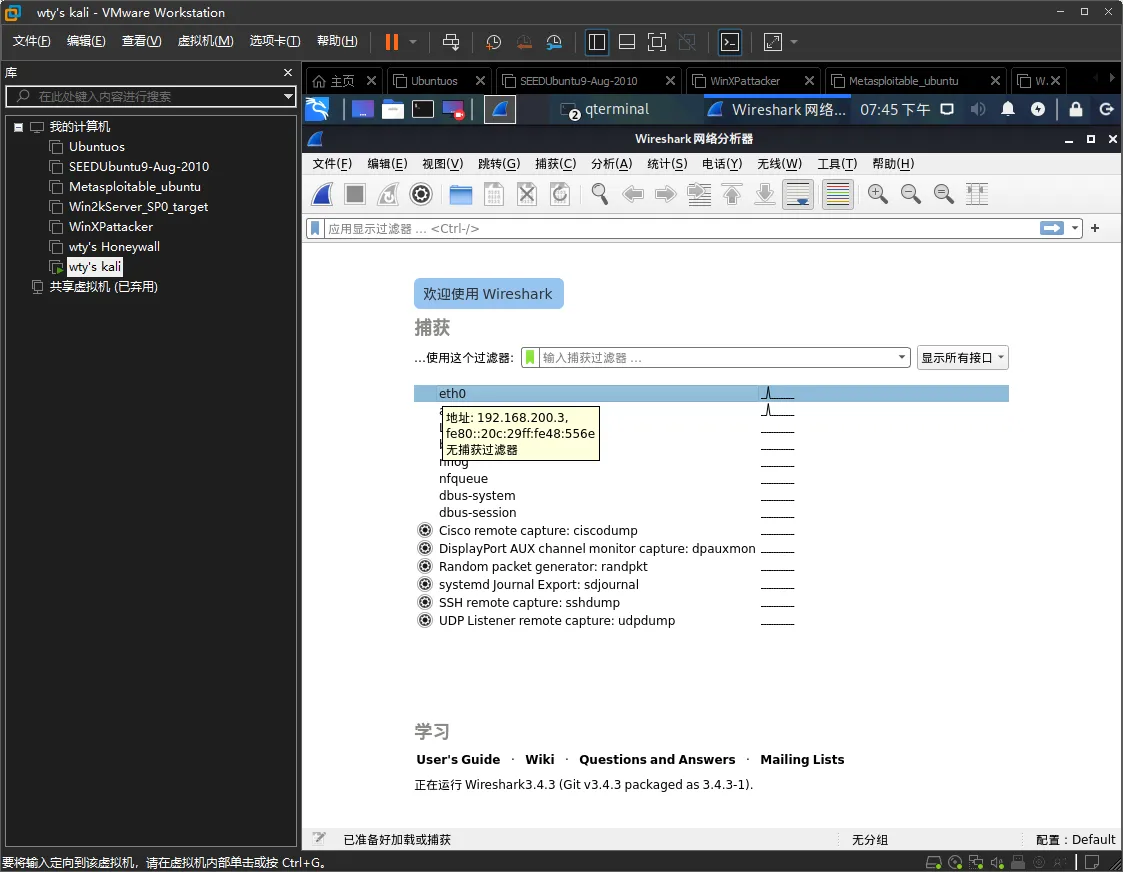Open Questions and Answers link
The image size is (1123, 872).
point(657,760)
